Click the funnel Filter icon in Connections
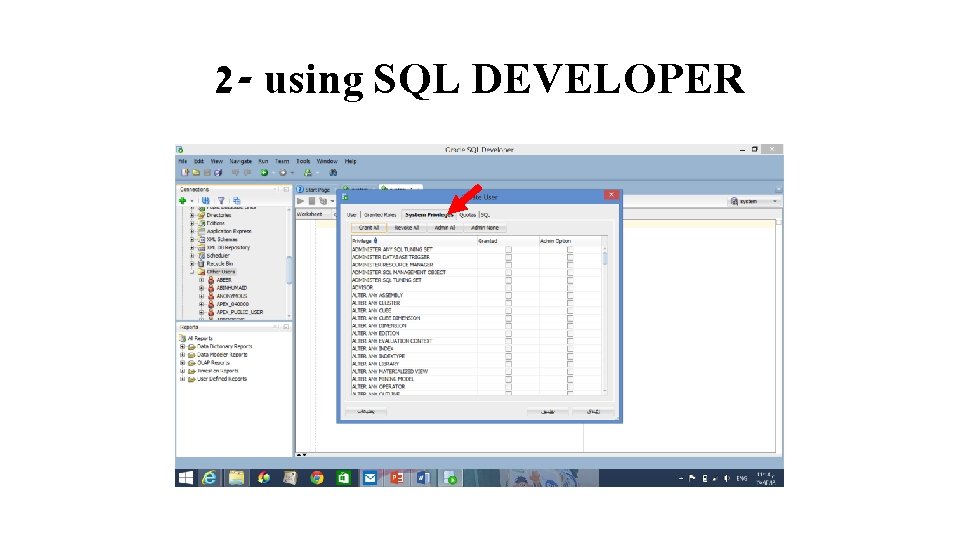 tap(221, 201)
